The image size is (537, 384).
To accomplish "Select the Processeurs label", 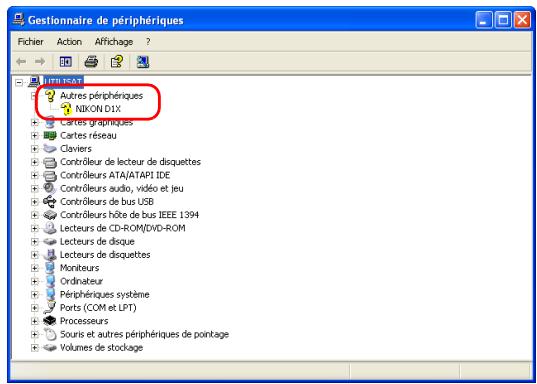I will click(x=84, y=321).
